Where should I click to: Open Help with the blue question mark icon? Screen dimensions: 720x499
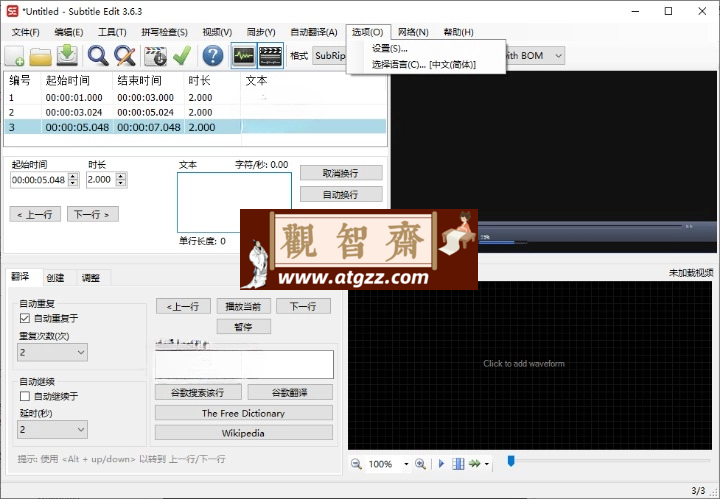213,56
